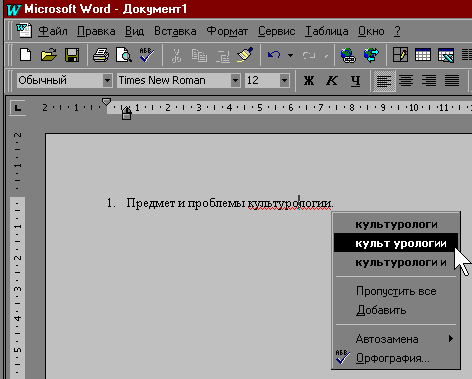Open the Вид menu
The width and height of the screenshot is (472, 379).
click(x=134, y=31)
